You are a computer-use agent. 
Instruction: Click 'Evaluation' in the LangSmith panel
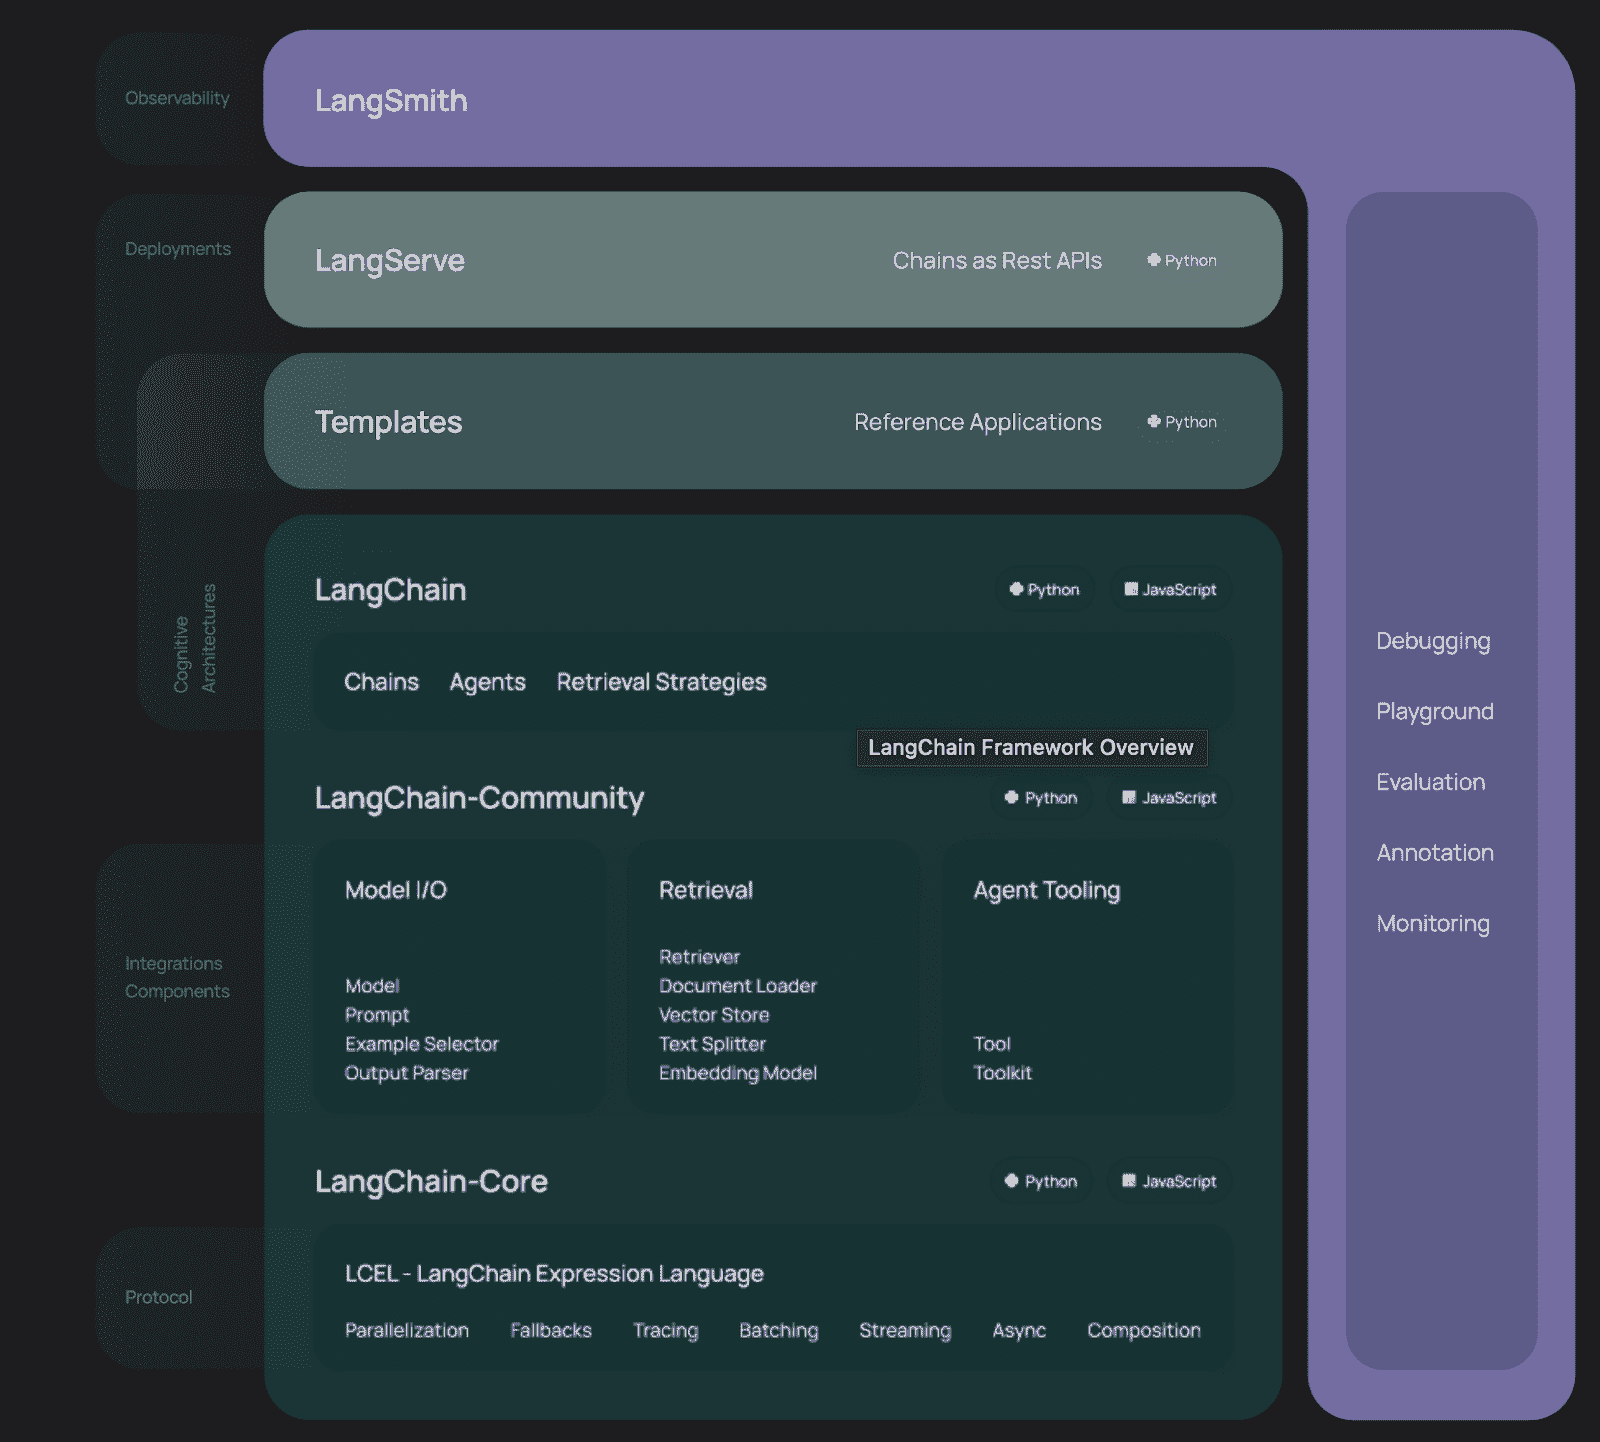pyautogui.click(x=1431, y=783)
